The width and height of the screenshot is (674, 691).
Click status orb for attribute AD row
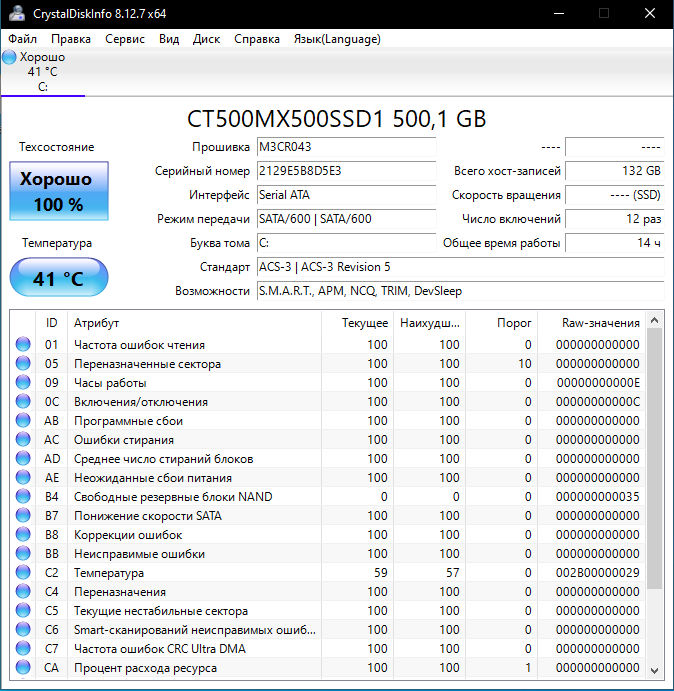pyautogui.click(x=23, y=458)
